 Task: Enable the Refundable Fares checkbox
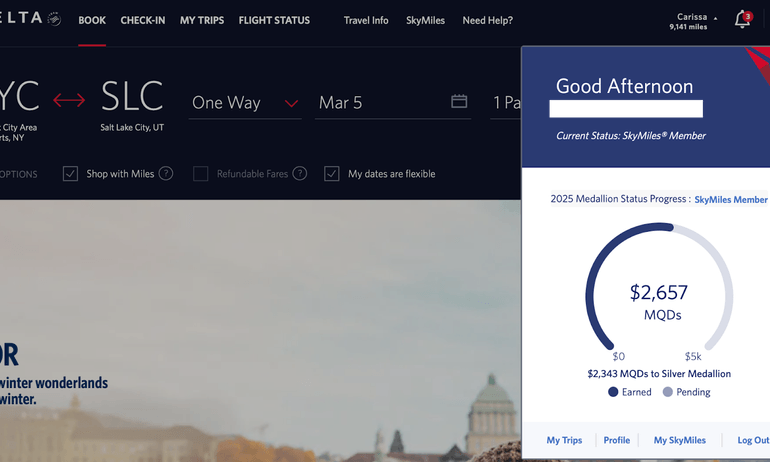(200, 174)
